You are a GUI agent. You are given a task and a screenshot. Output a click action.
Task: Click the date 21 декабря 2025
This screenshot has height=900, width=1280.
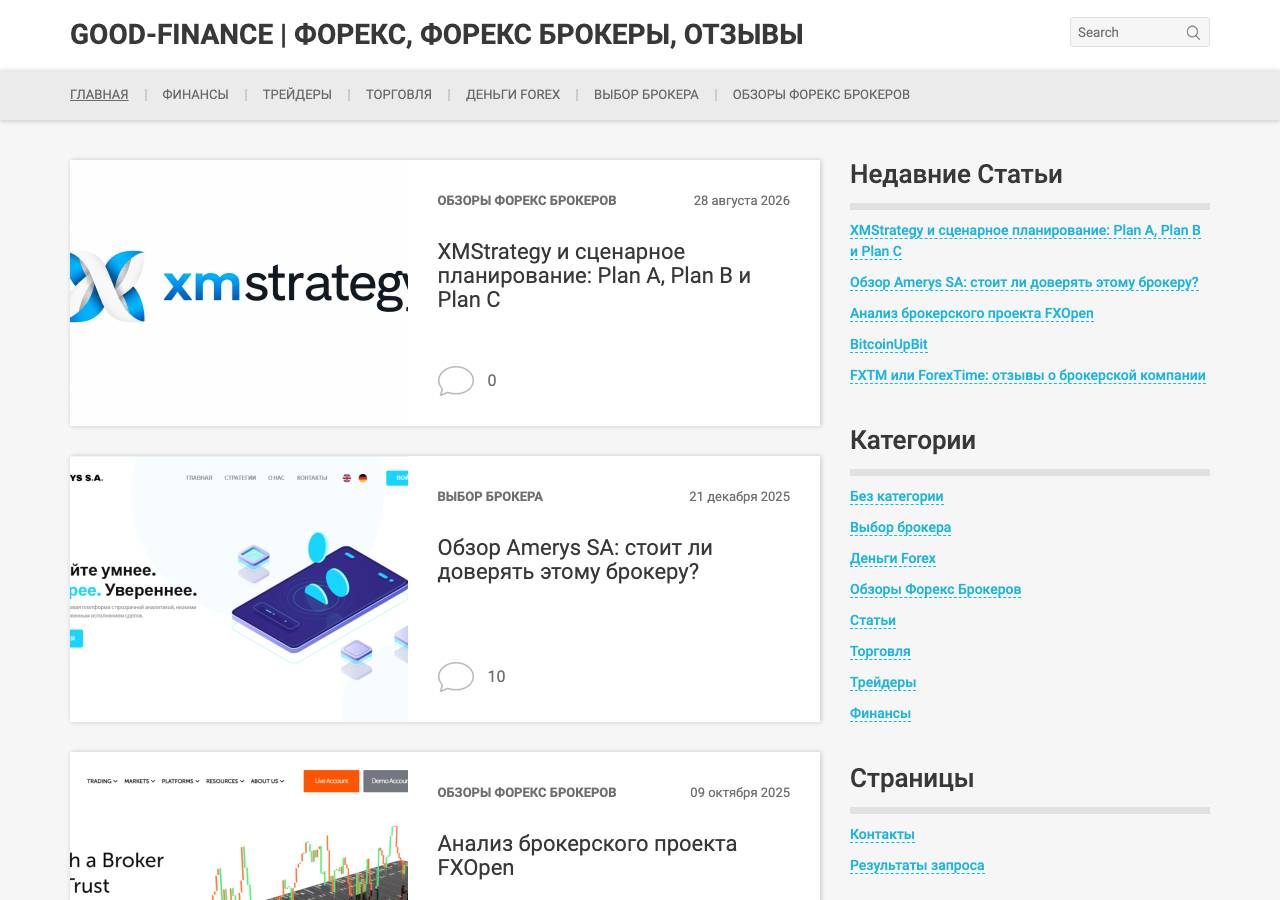click(x=739, y=496)
